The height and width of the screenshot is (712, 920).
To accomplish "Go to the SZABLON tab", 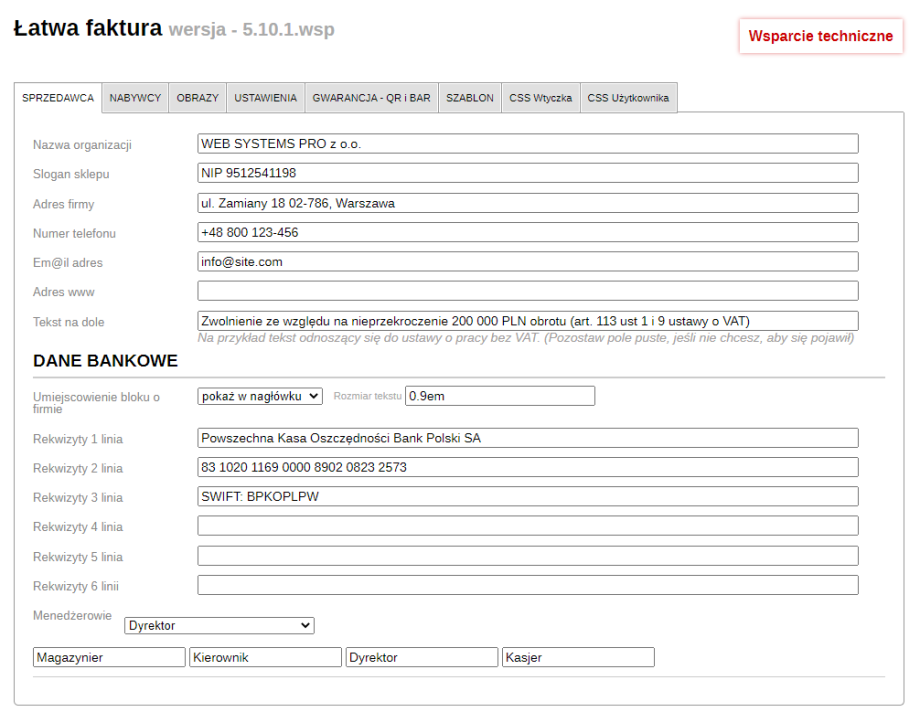I will tap(470, 98).
